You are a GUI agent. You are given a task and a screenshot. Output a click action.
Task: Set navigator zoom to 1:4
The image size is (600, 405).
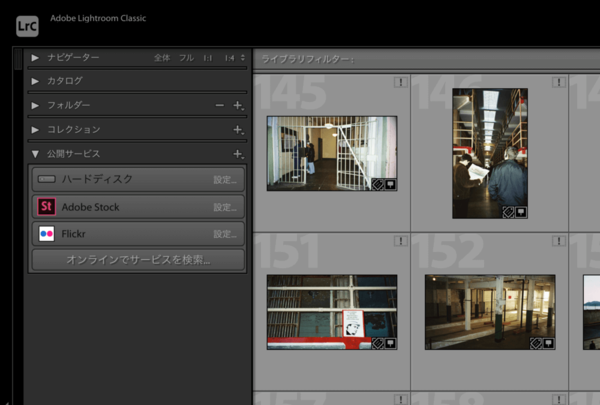[229, 58]
